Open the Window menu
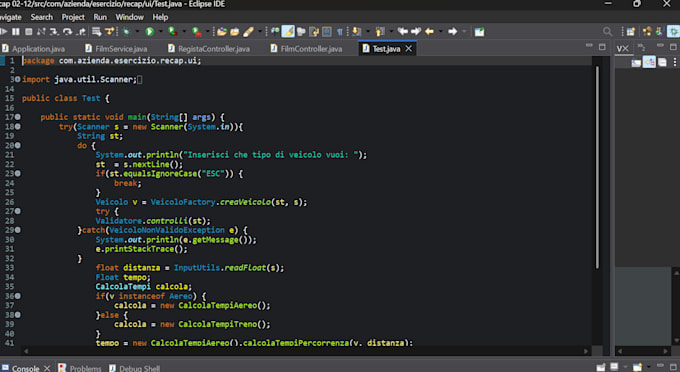Viewport: 680px width, 372px height. tap(129, 17)
